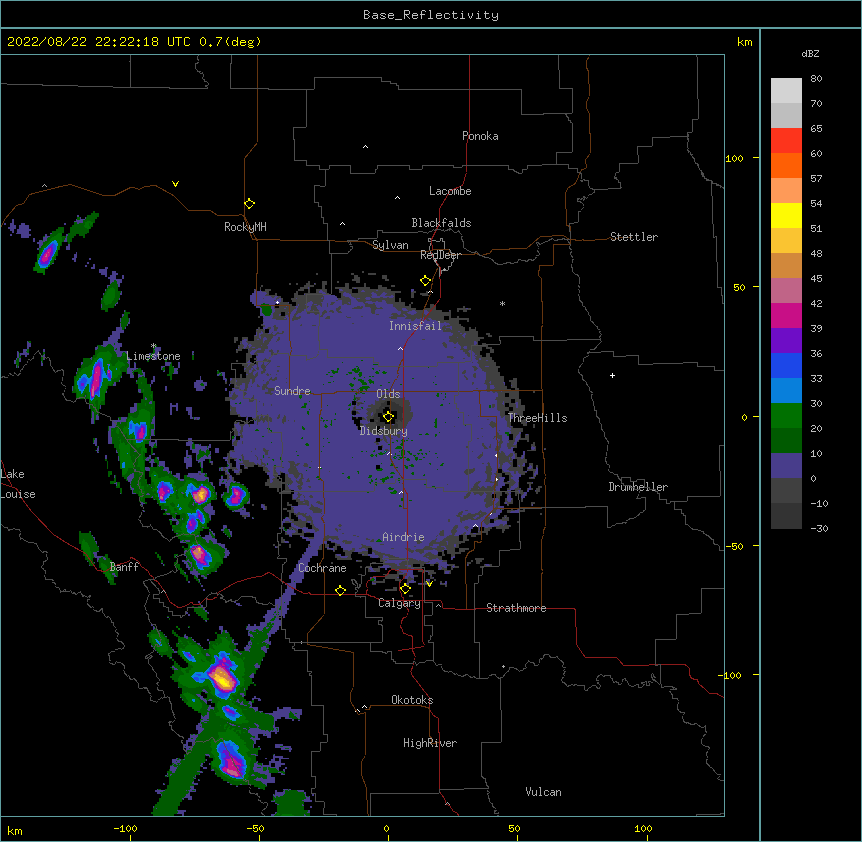
Task: Click the Lake Louise label
Action: point(18,484)
